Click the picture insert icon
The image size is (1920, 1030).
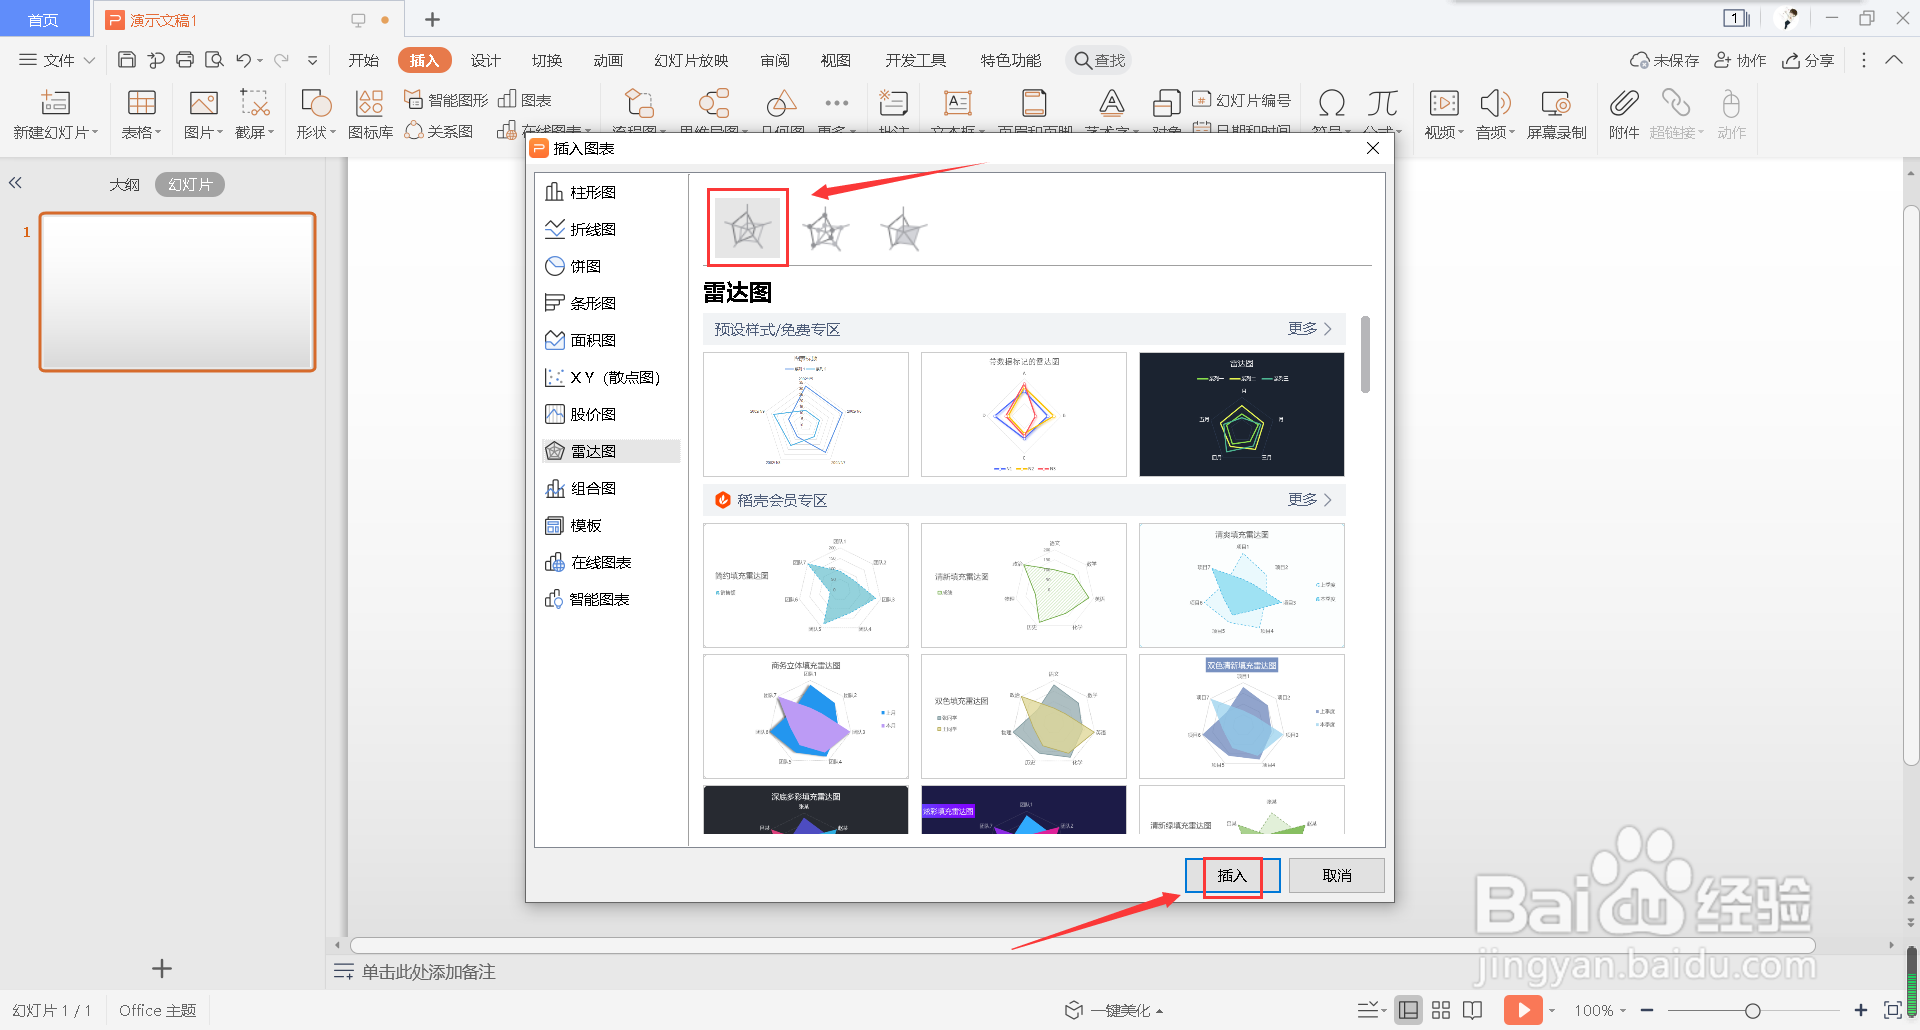[203, 103]
